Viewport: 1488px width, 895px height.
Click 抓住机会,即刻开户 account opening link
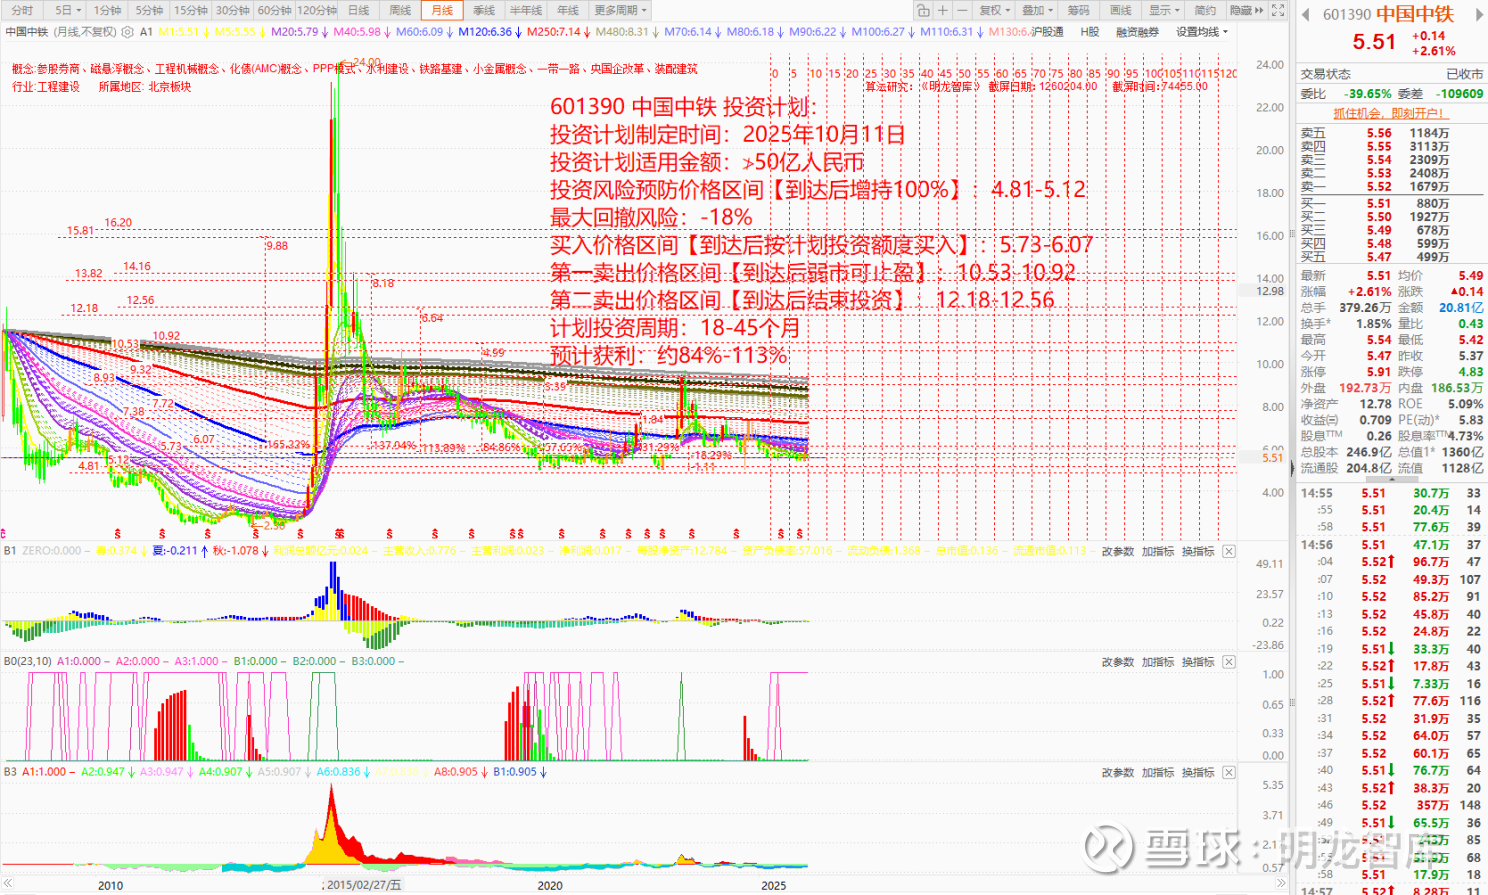click(1390, 113)
